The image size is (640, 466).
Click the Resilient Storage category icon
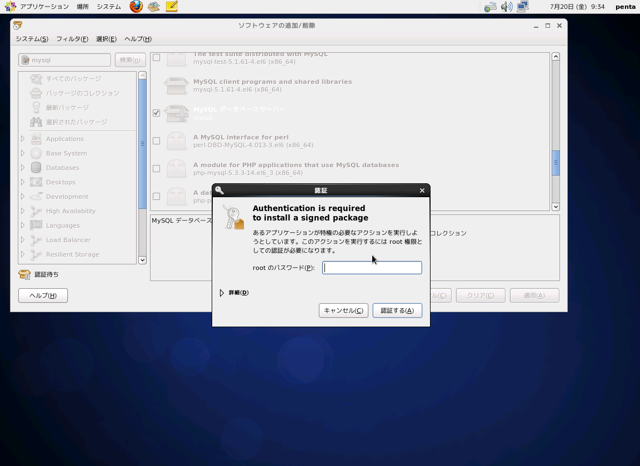point(36,254)
